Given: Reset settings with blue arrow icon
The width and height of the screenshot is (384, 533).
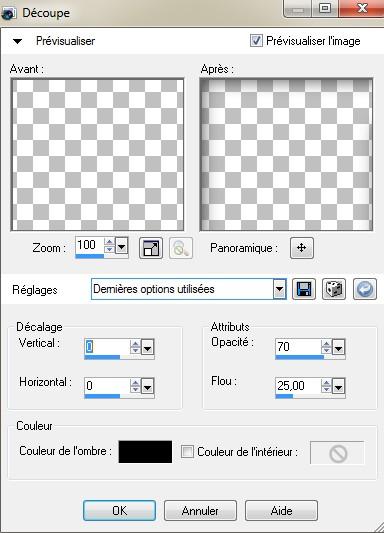Looking at the screenshot, I should [x=365, y=289].
